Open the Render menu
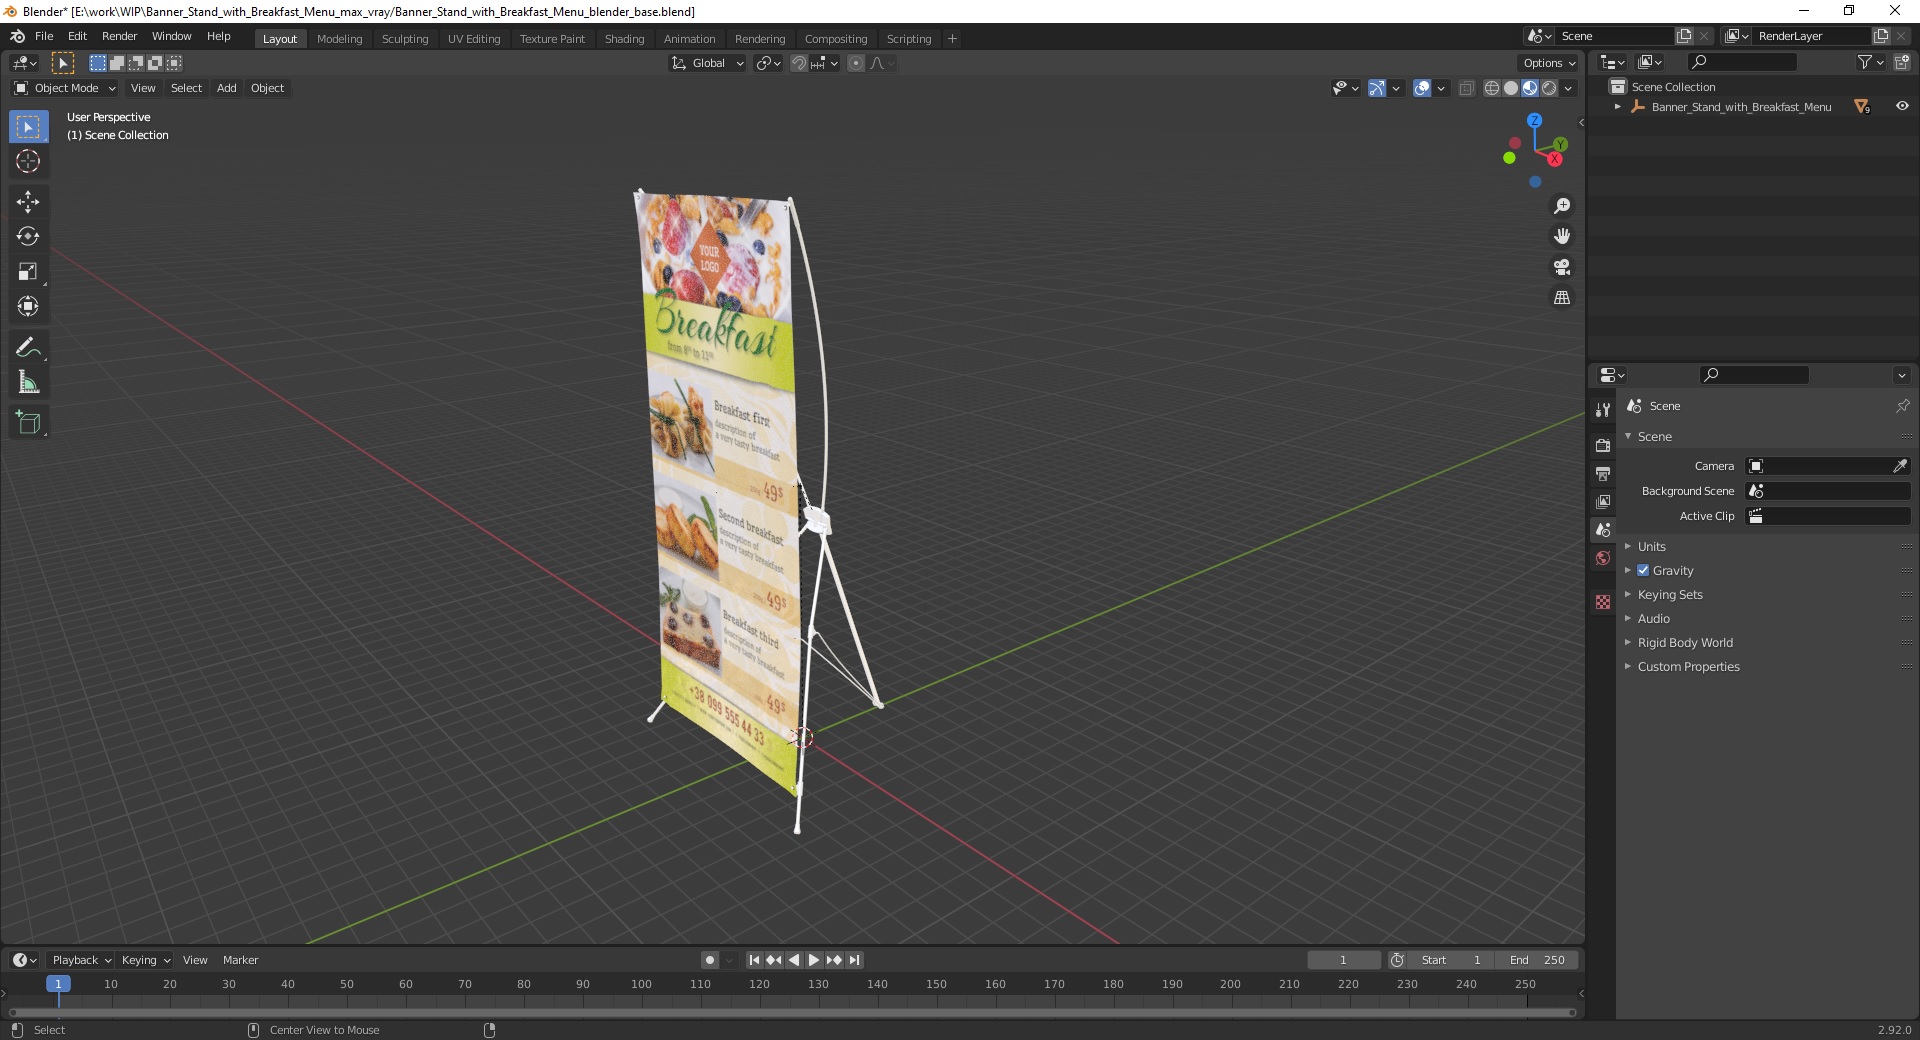This screenshot has height=1040, width=1920. pyautogui.click(x=119, y=36)
